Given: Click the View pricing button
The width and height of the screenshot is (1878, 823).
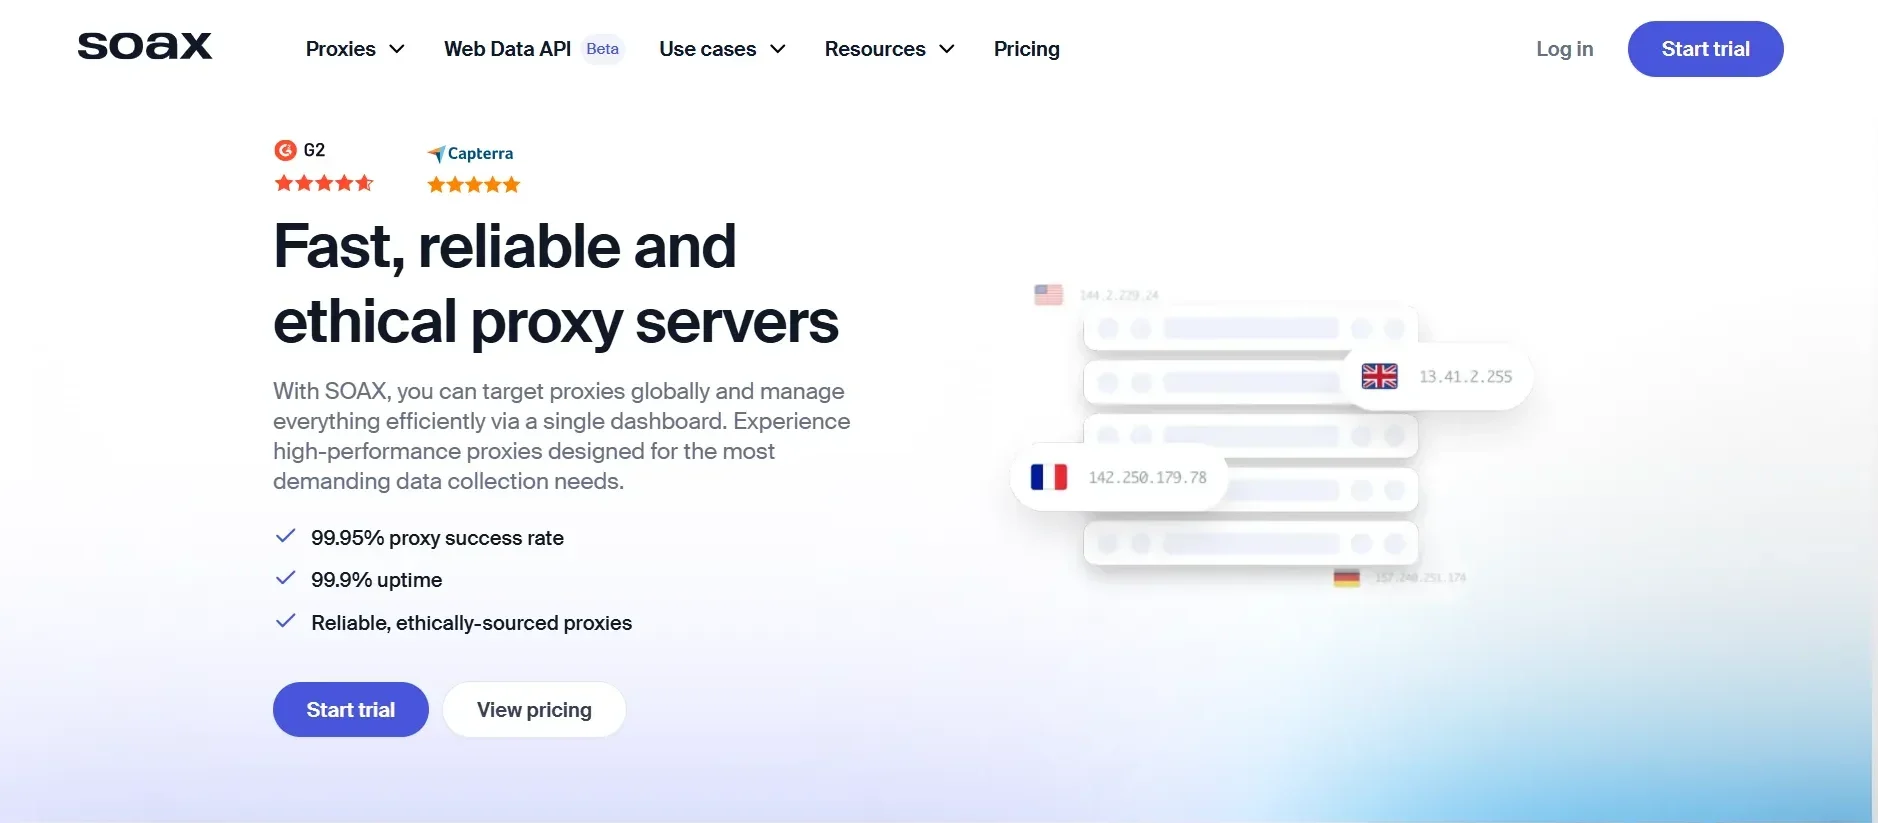Looking at the screenshot, I should pyautogui.click(x=534, y=710).
